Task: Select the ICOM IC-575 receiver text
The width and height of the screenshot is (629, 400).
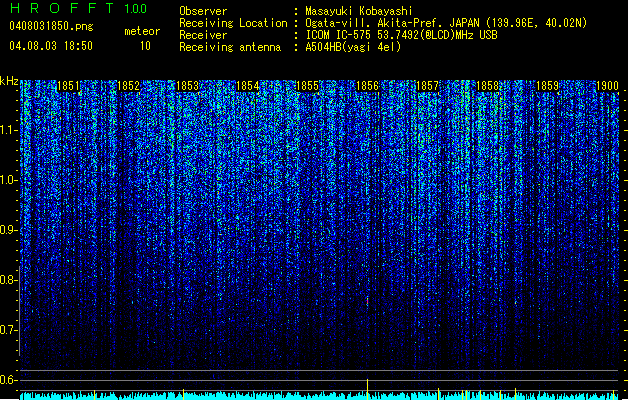Action: 401,35
